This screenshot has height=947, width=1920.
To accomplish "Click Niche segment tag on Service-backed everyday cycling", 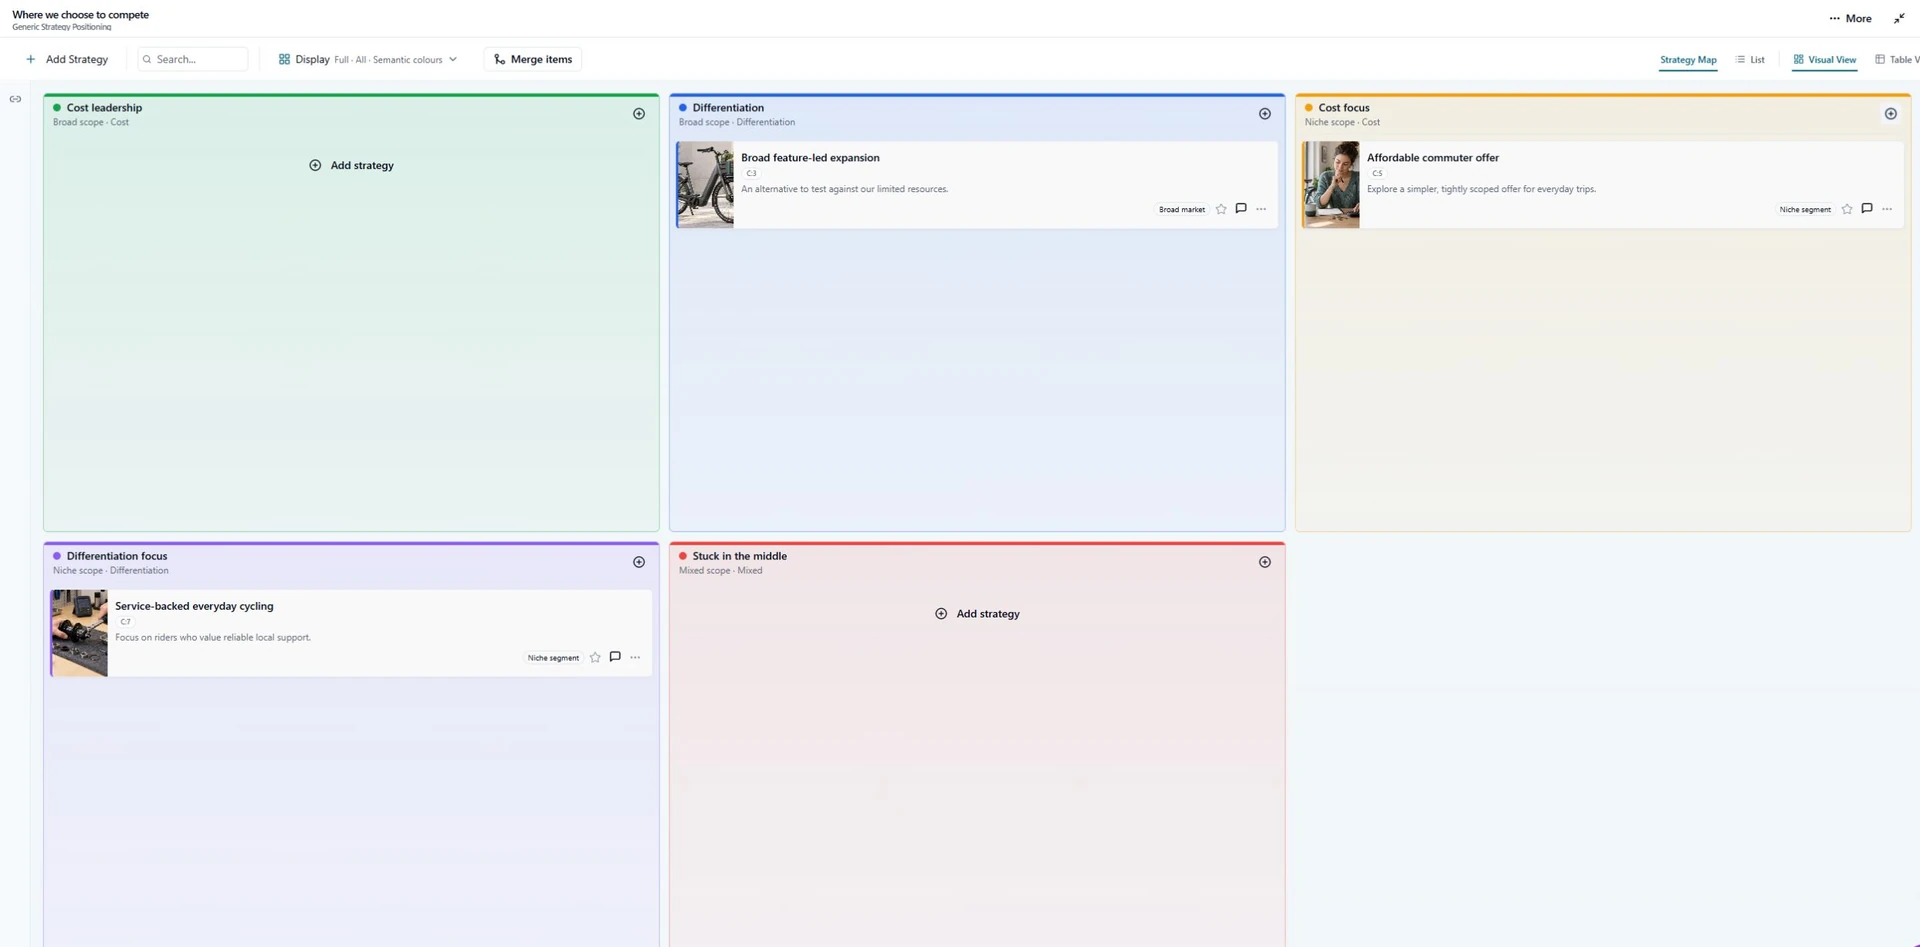I will 553,657.
